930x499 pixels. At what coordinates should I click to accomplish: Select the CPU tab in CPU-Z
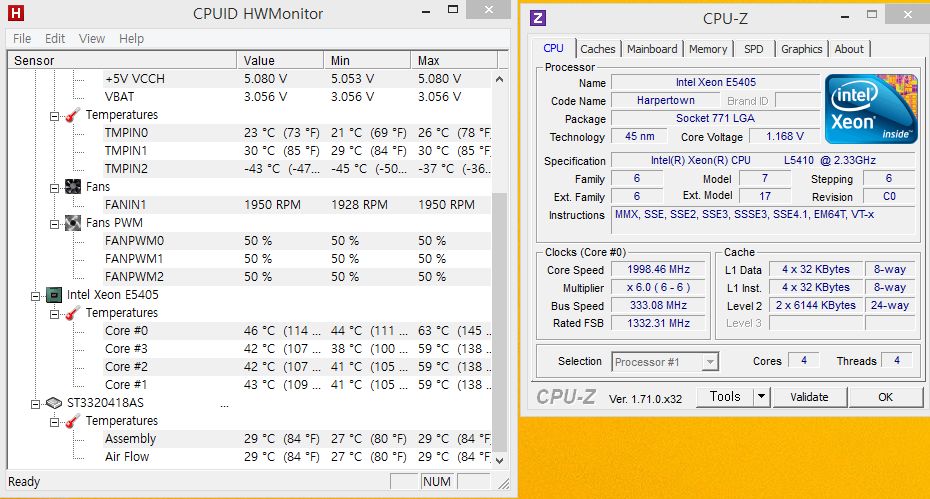pos(553,48)
